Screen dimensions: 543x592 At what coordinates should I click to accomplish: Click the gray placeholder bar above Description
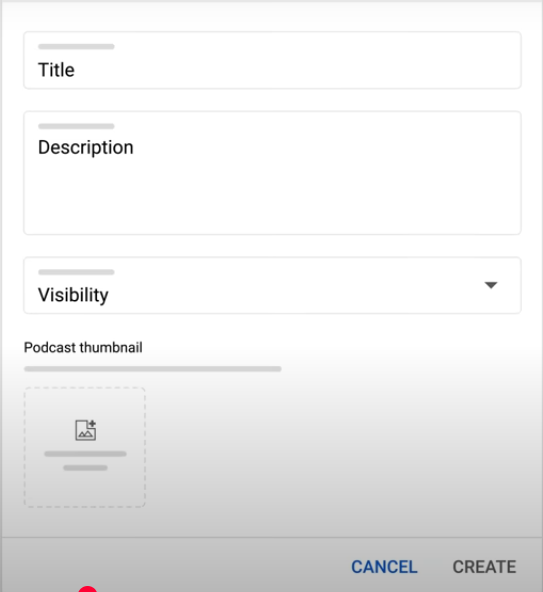click(76, 126)
